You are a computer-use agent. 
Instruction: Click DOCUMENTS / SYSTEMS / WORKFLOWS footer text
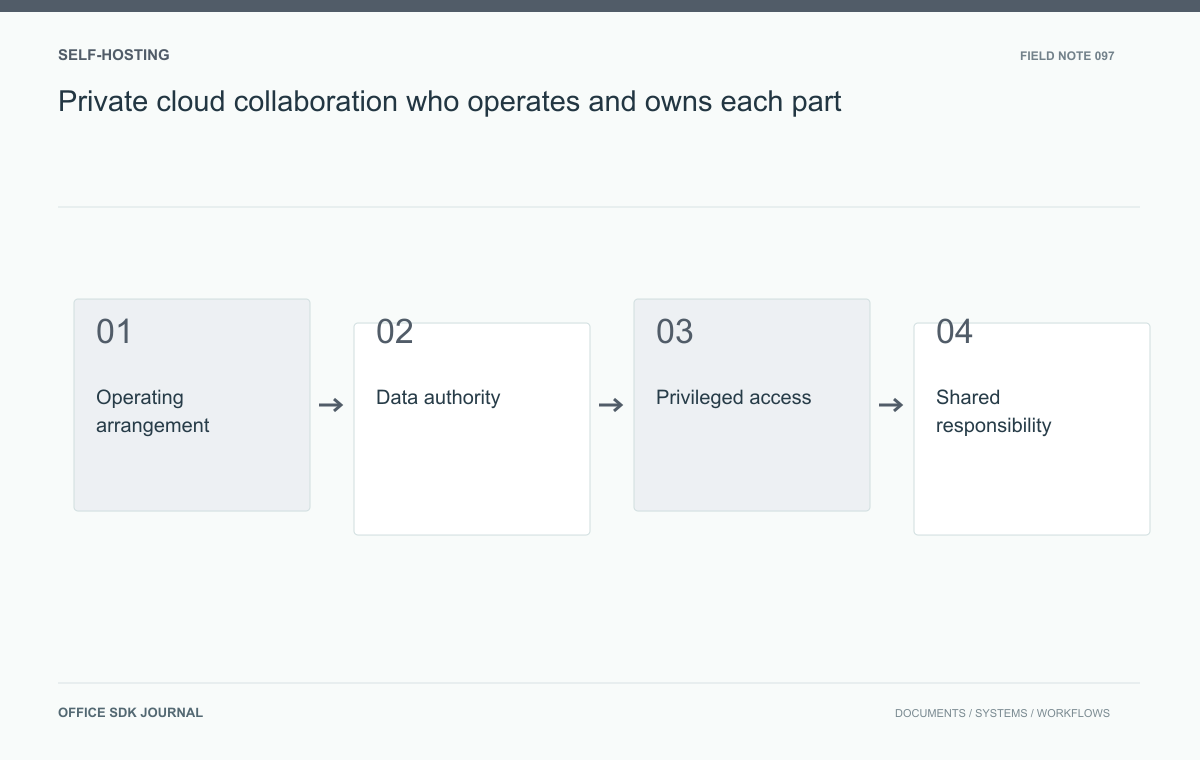coord(1002,713)
